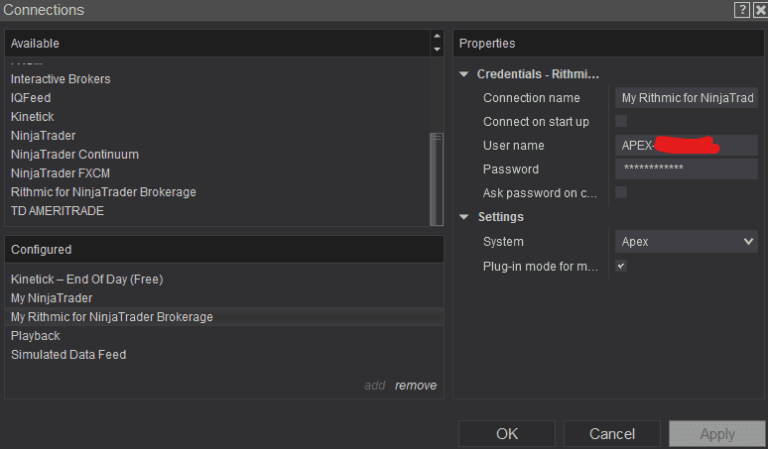Select Interactive Brokers in Available list

(61, 79)
